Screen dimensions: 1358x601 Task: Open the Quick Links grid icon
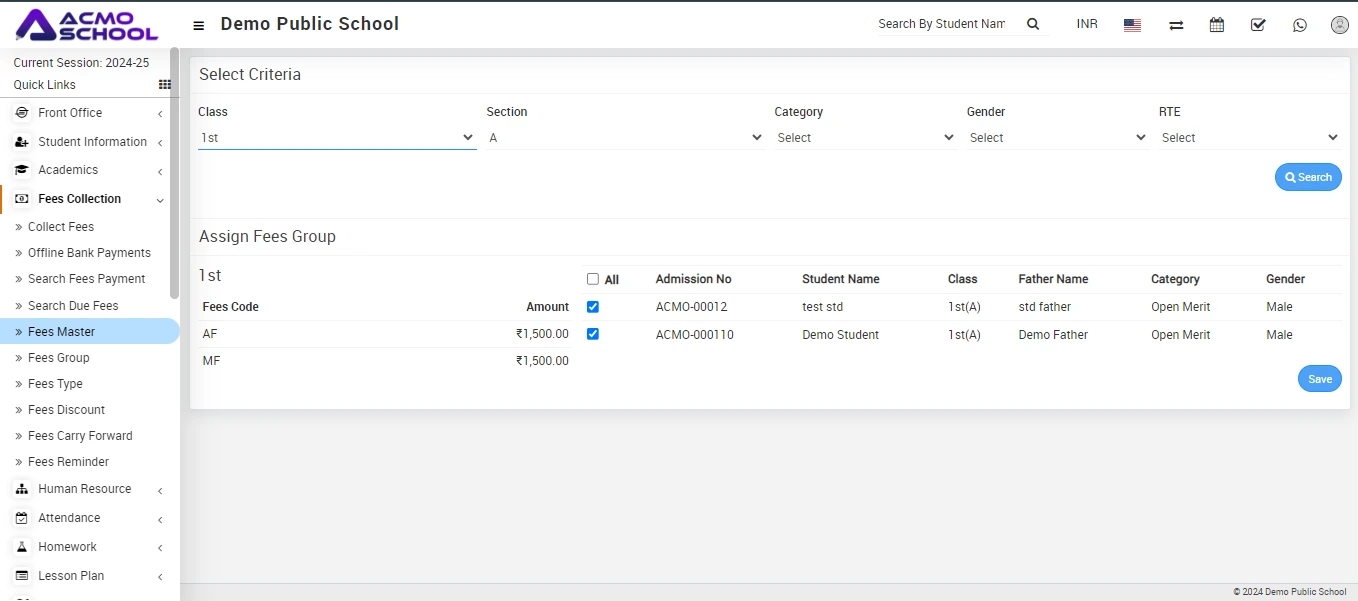click(165, 85)
